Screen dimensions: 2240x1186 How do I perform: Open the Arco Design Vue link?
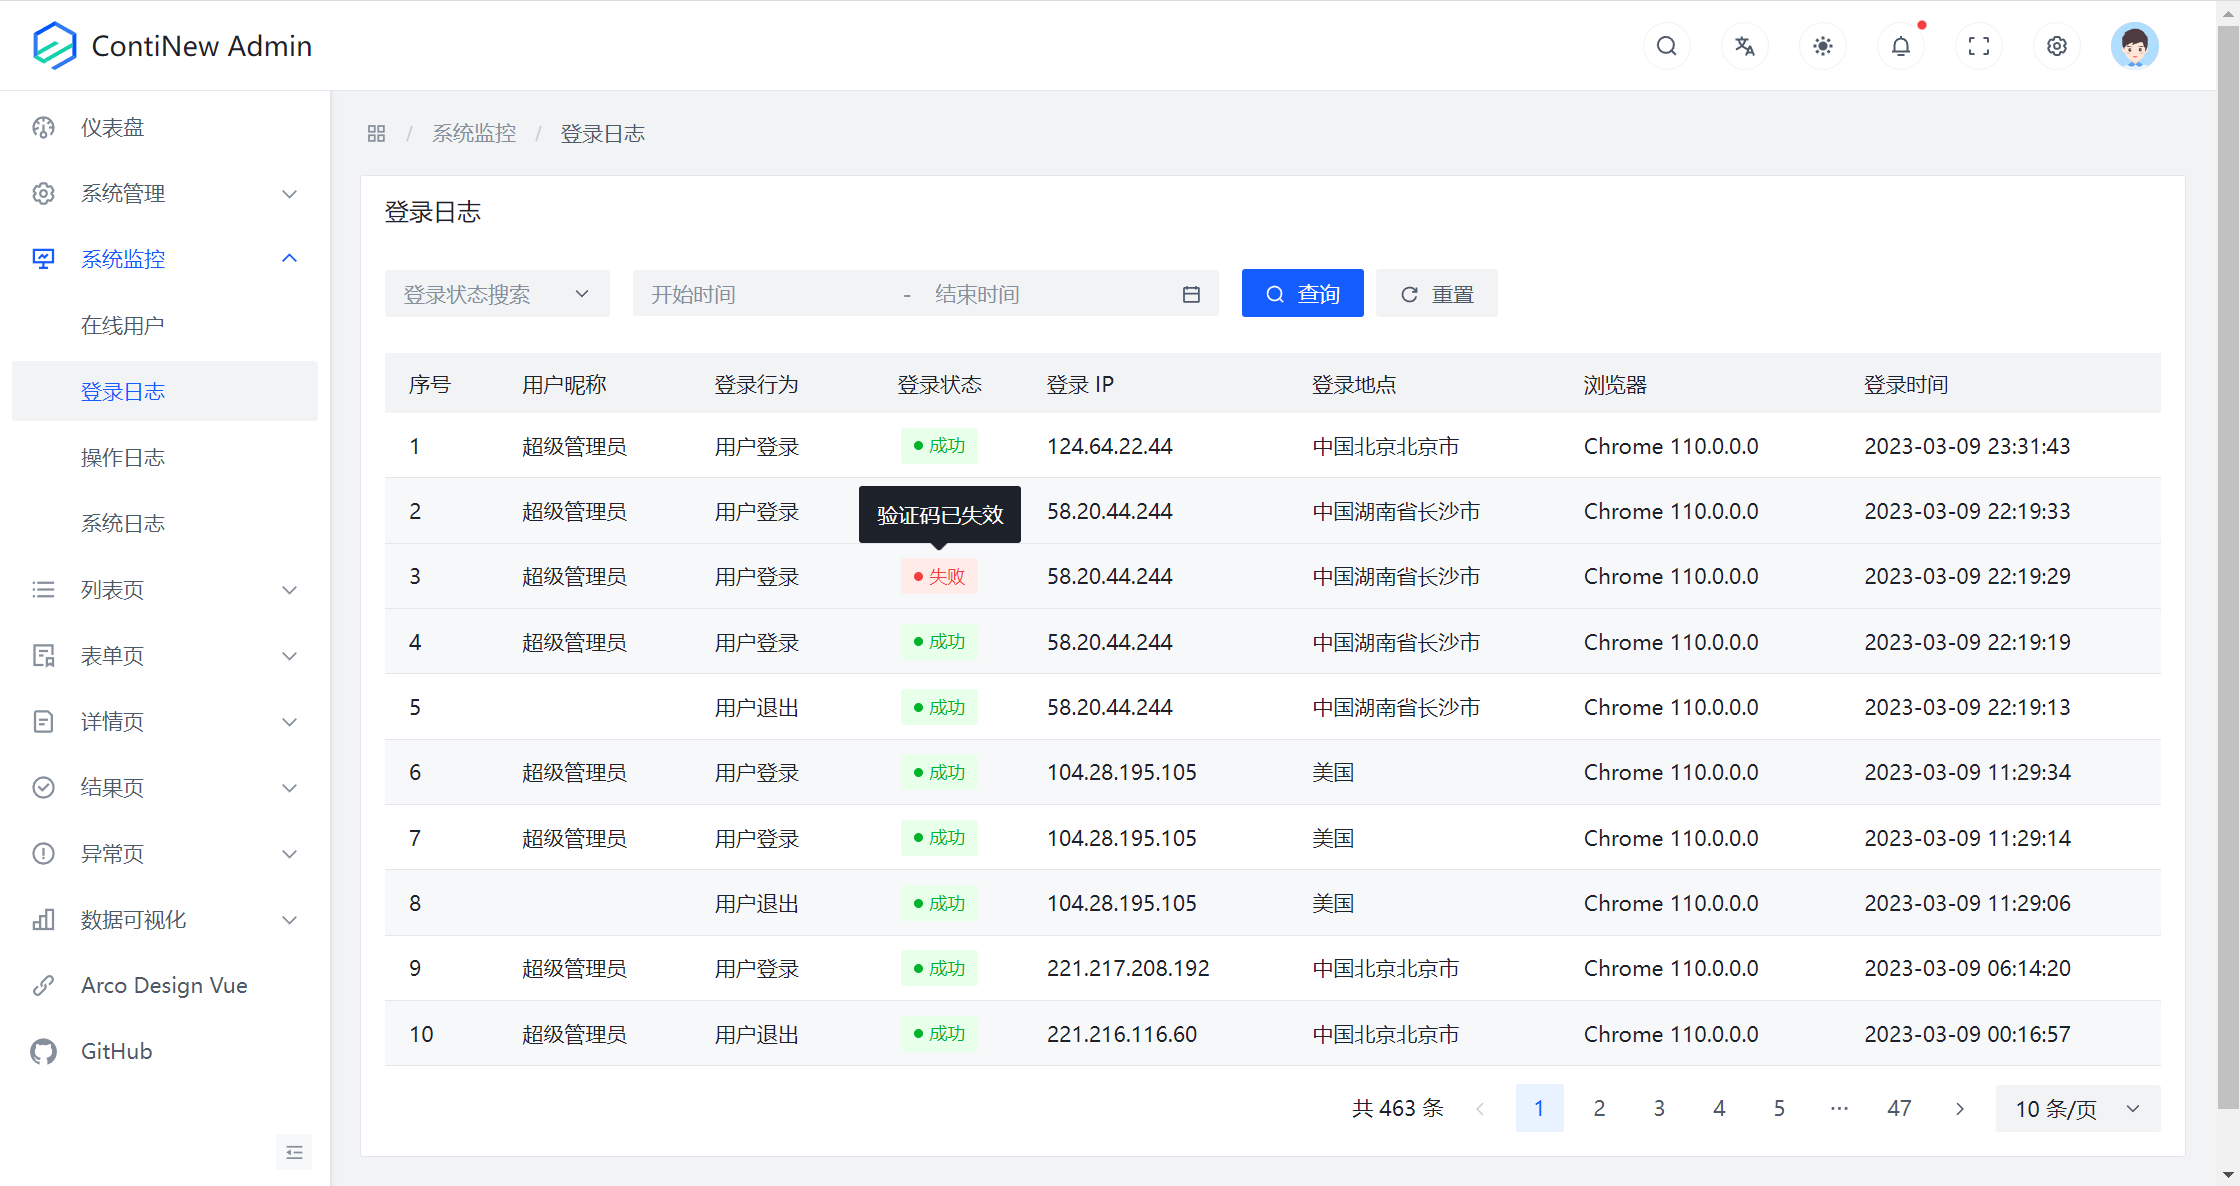(x=165, y=985)
